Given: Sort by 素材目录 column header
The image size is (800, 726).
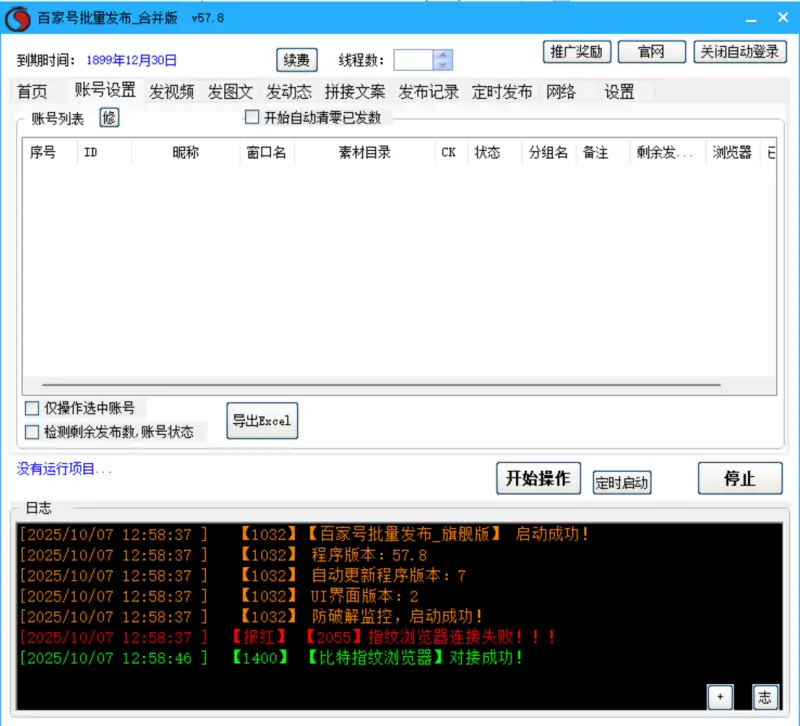Looking at the screenshot, I should click(365, 153).
